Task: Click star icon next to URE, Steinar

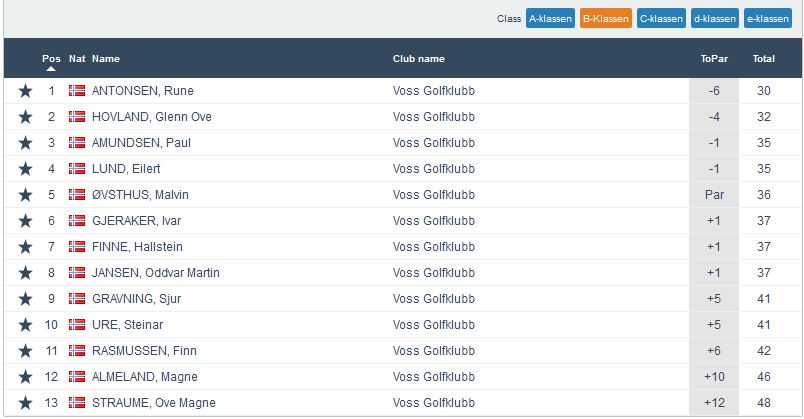Action: click(x=25, y=325)
